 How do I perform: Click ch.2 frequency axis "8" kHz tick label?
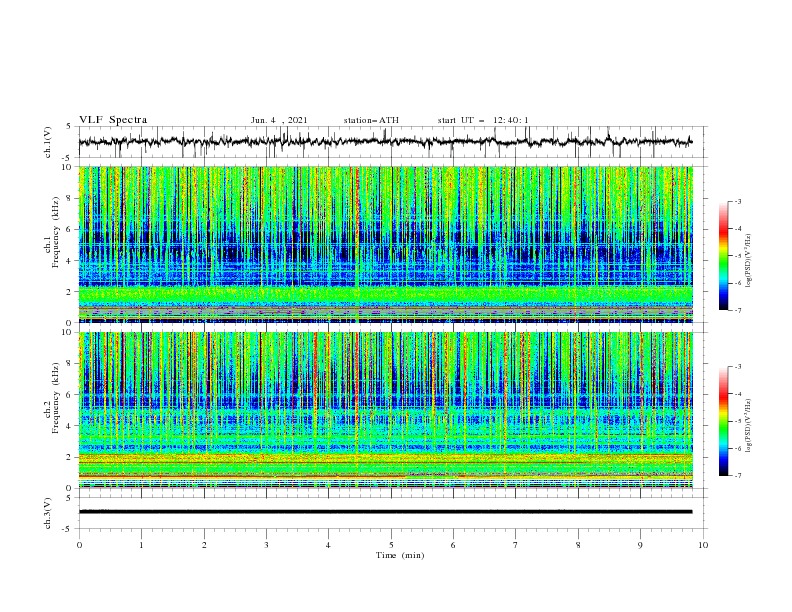[70, 364]
